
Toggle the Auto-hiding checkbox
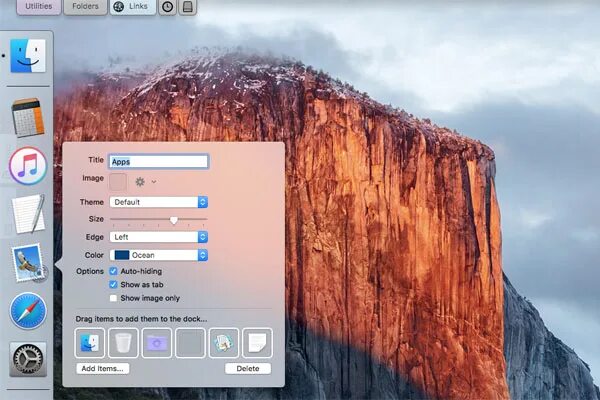pyautogui.click(x=113, y=271)
